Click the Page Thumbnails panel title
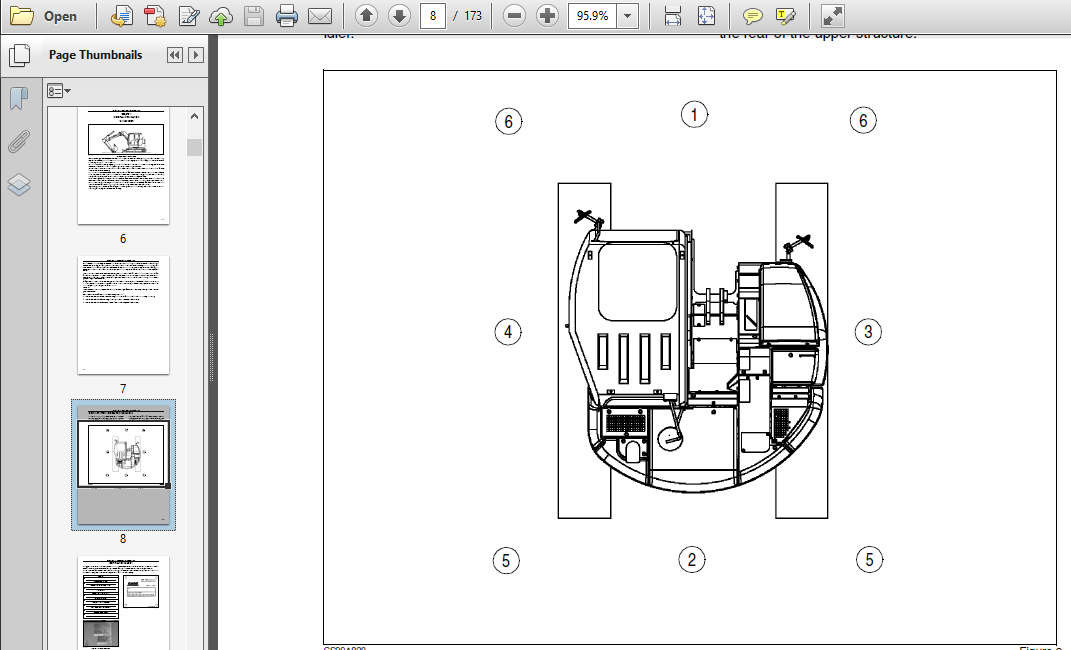This screenshot has height=650, width=1071. click(96, 55)
